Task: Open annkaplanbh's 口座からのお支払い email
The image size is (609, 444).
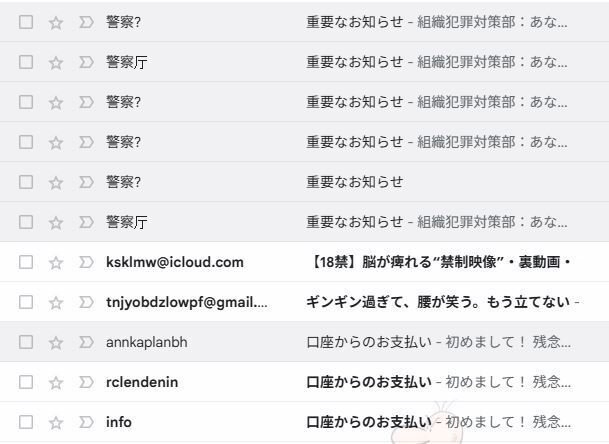Action: pos(440,342)
